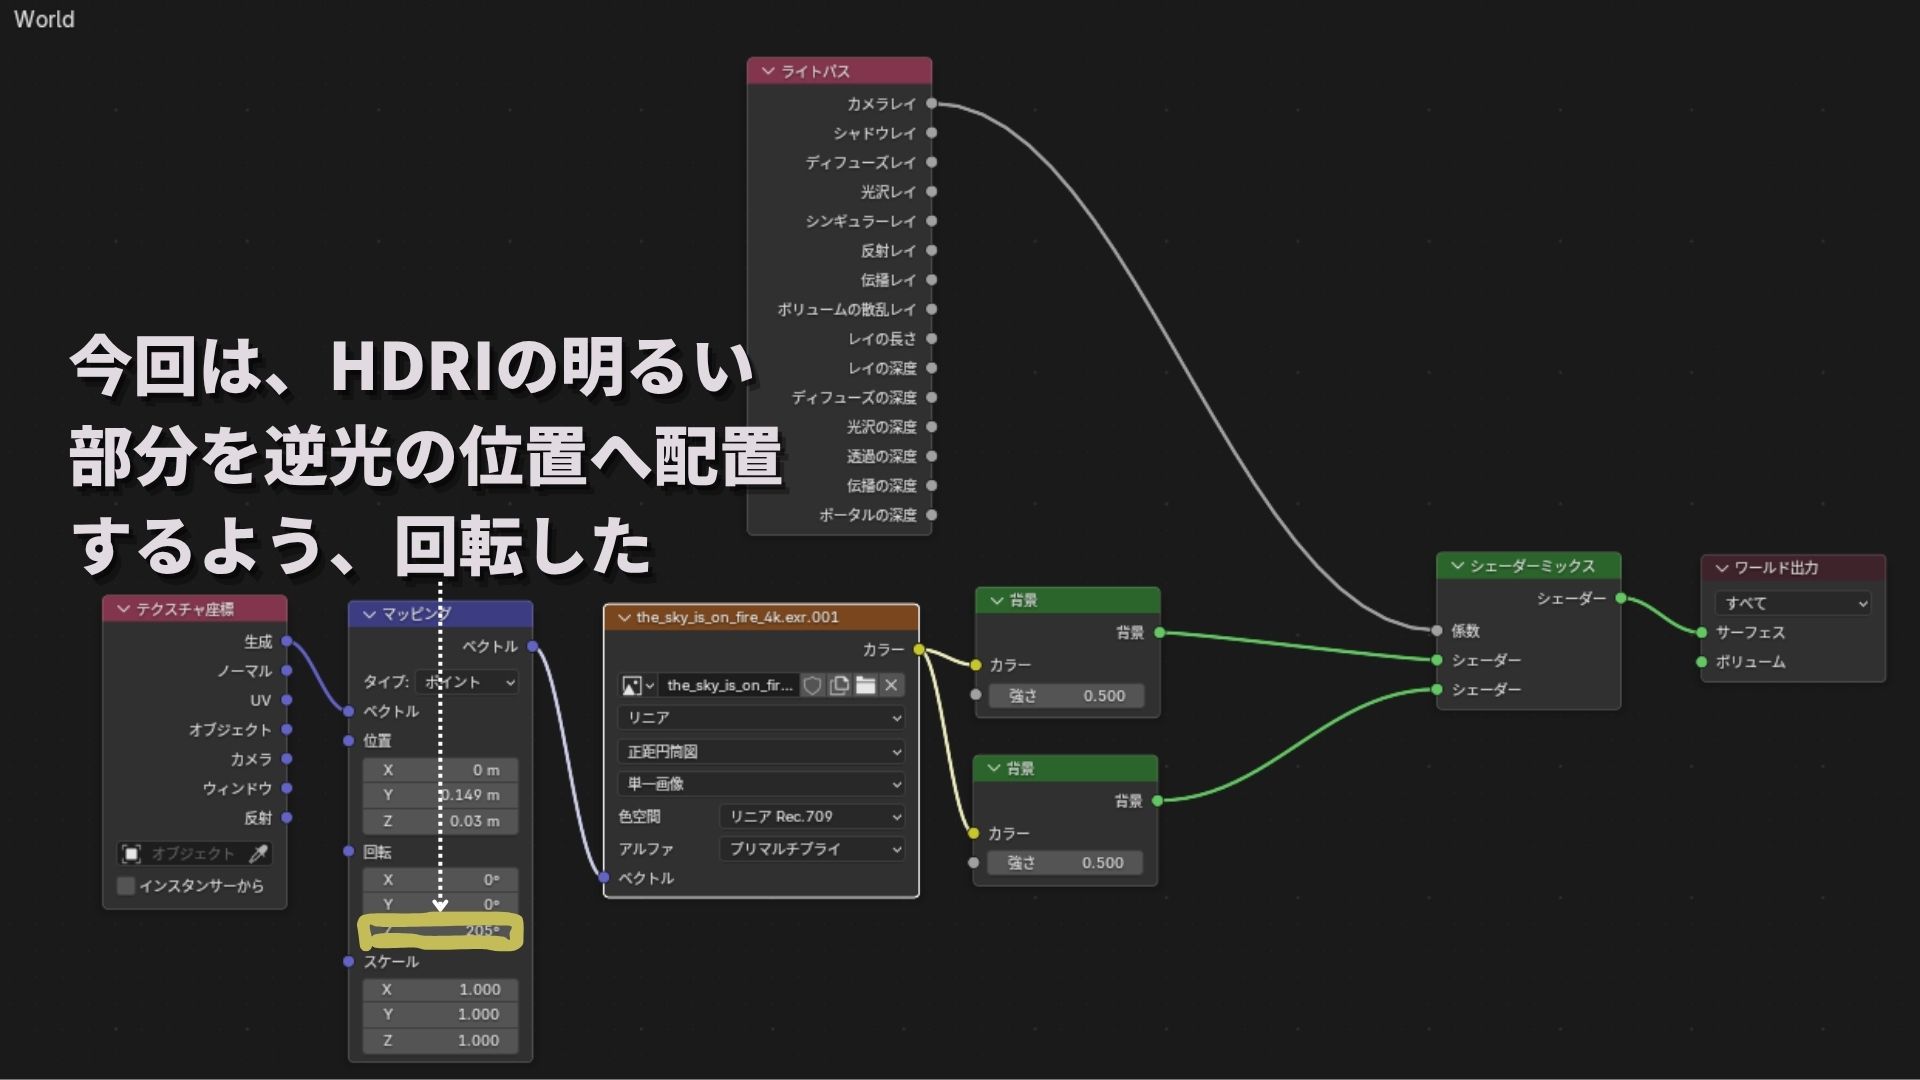Click the the_sky_is_on_fir... image name field
This screenshot has height=1080, width=1920.
tap(729, 685)
